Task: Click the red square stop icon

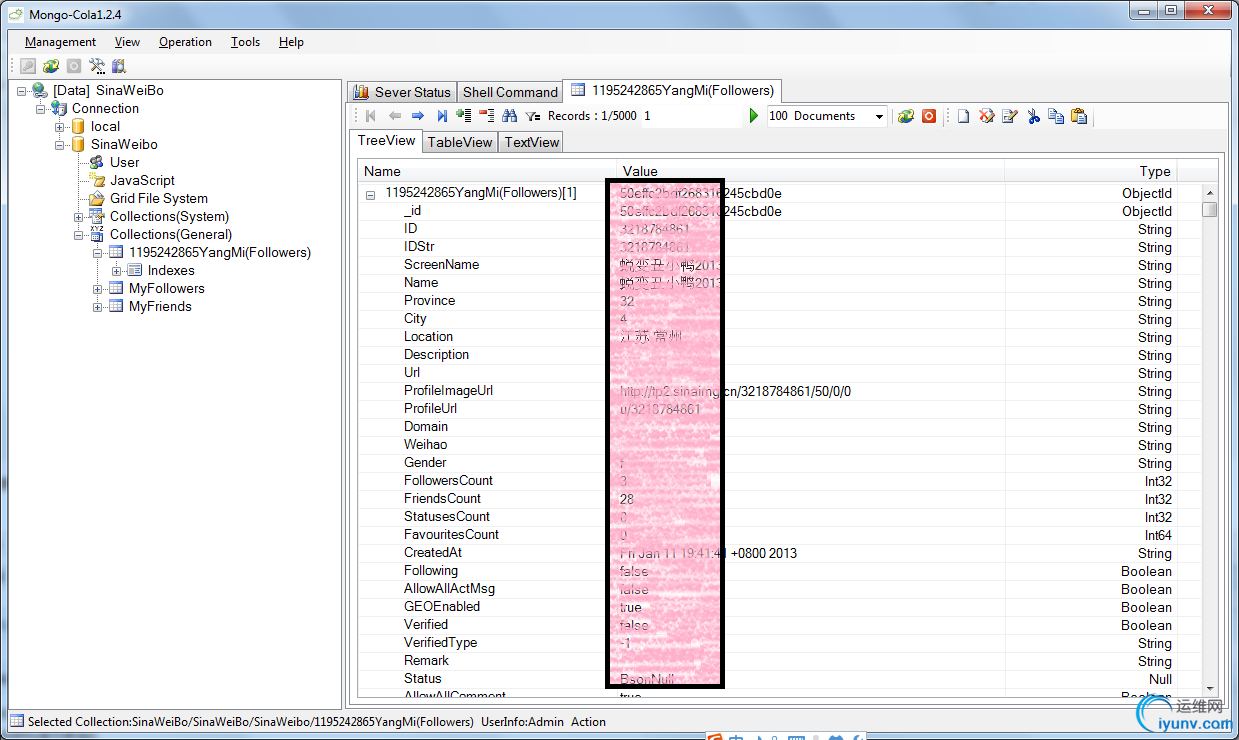Action: tap(929, 116)
